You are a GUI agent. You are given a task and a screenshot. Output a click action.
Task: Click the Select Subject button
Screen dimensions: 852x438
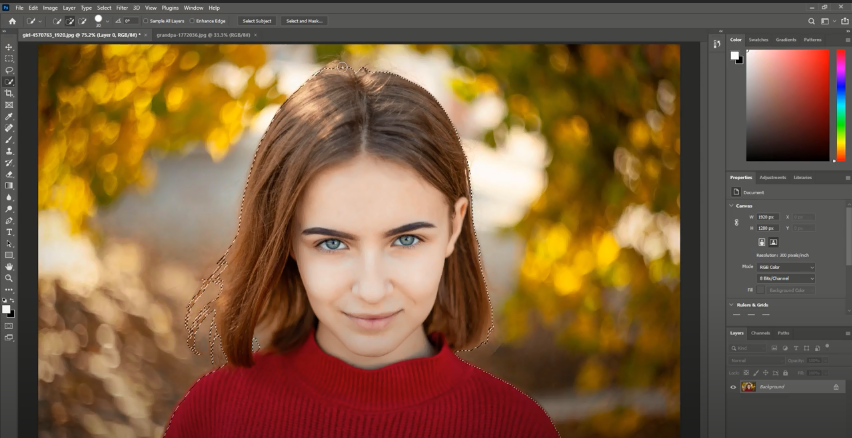point(256,20)
